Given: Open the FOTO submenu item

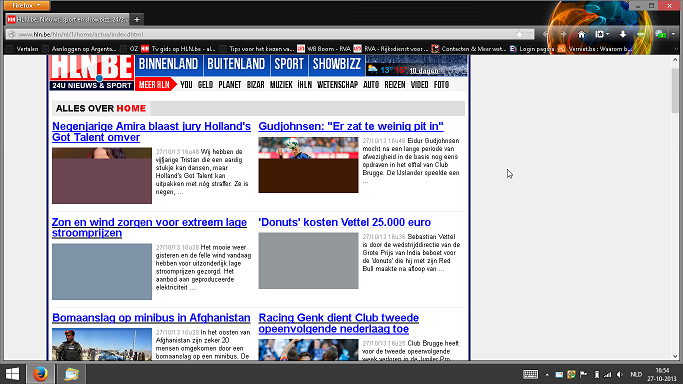Looking at the screenshot, I should click(441, 85).
